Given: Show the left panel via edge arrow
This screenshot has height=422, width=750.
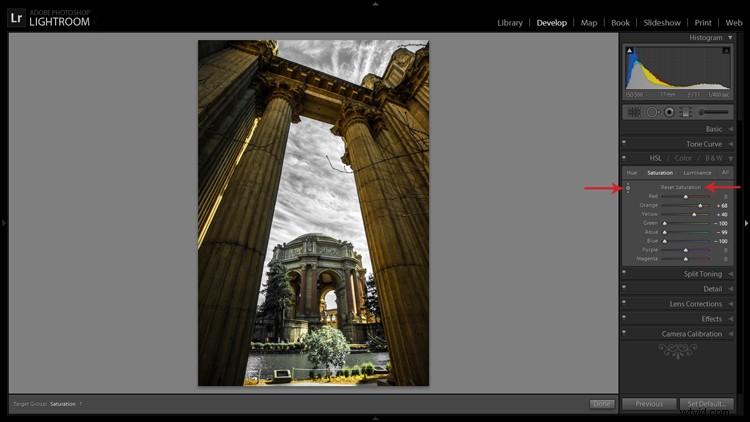Looking at the screenshot, I should [3, 223].
